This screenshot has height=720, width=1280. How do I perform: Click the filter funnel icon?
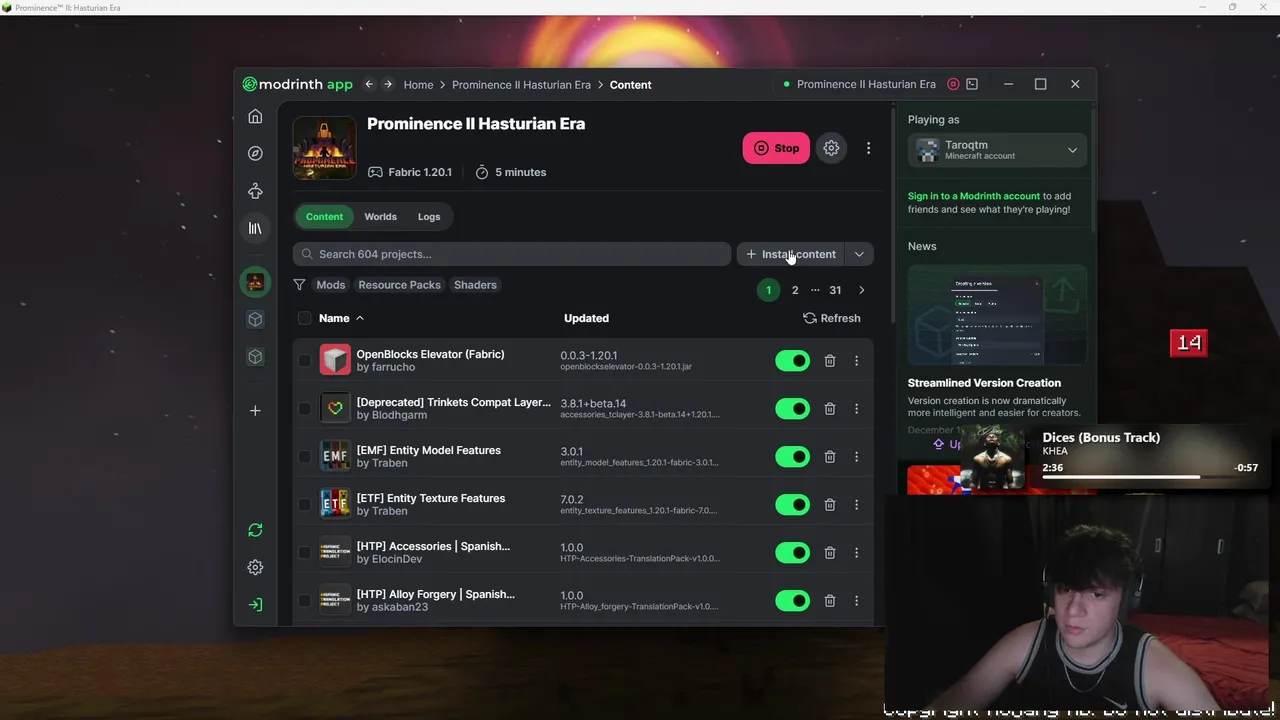pos(299,285)
